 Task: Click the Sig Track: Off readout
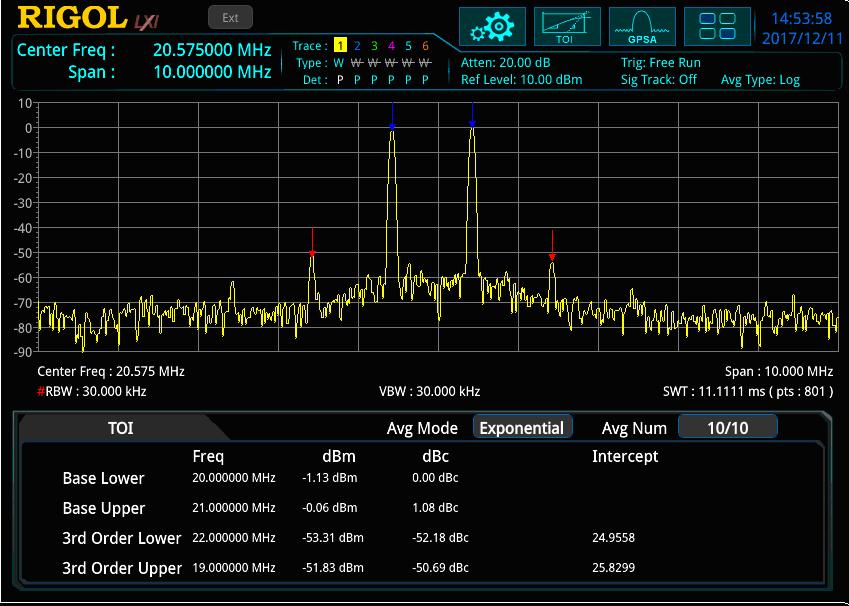coord(659,80)
